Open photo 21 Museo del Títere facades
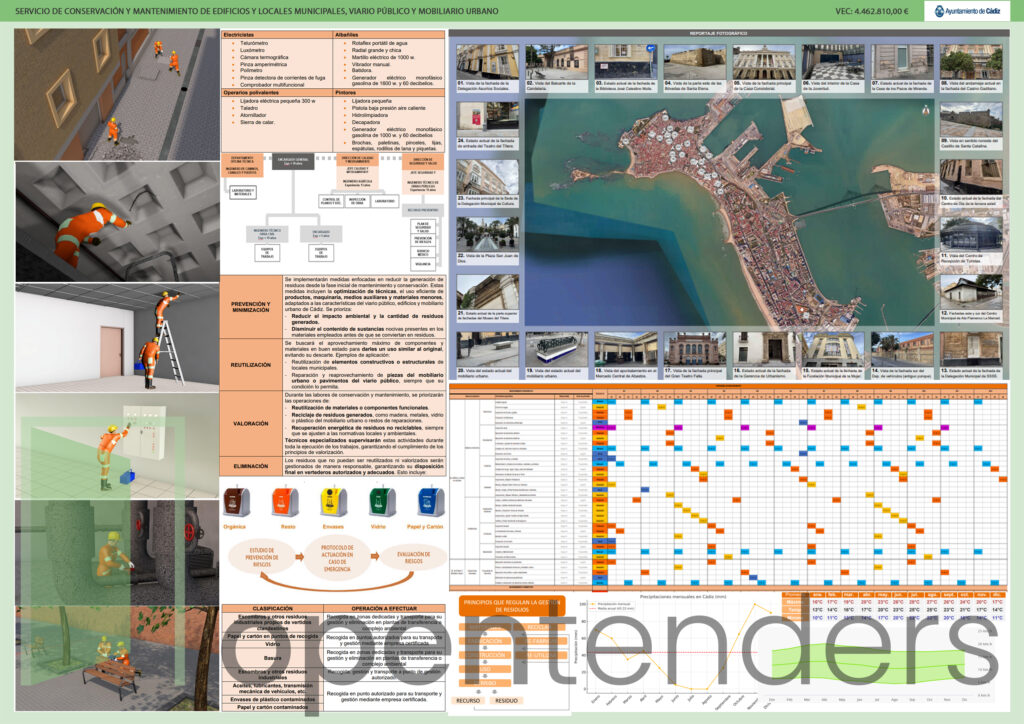The height and width of the screenshot is (724, 1024). coord(487,292)
